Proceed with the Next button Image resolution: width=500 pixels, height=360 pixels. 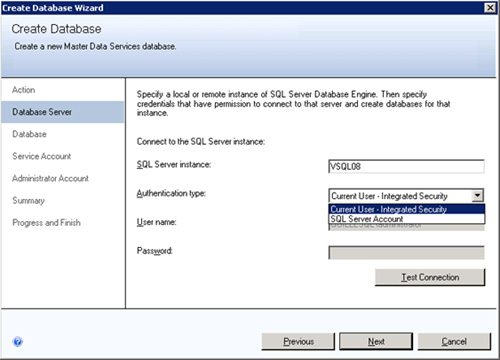[376, 341]
